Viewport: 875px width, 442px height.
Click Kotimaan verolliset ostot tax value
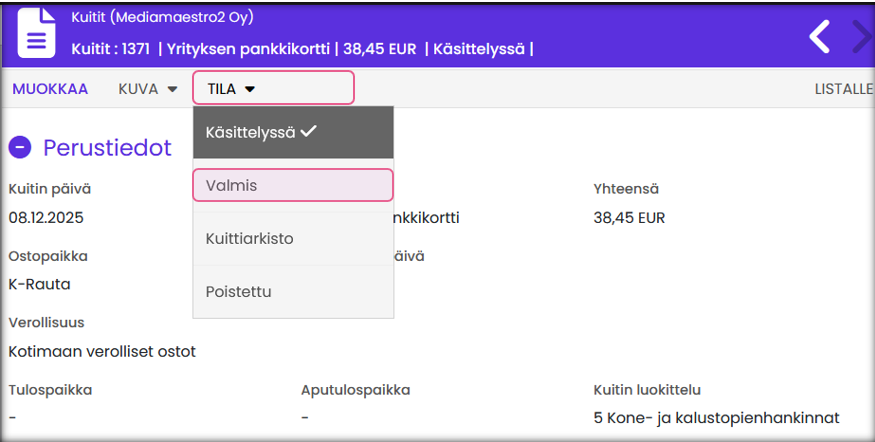click(x=102, y=351)
